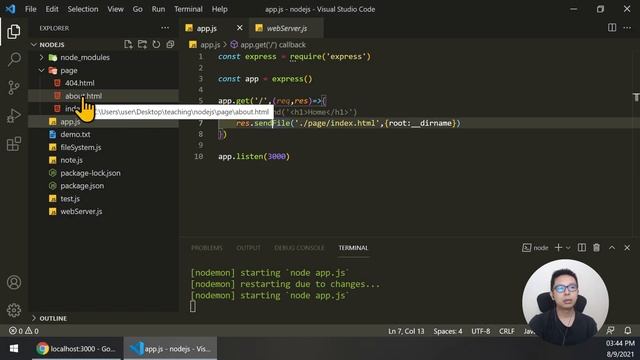
Task: Open the Manage gear icon
Action: coord(13,310)
